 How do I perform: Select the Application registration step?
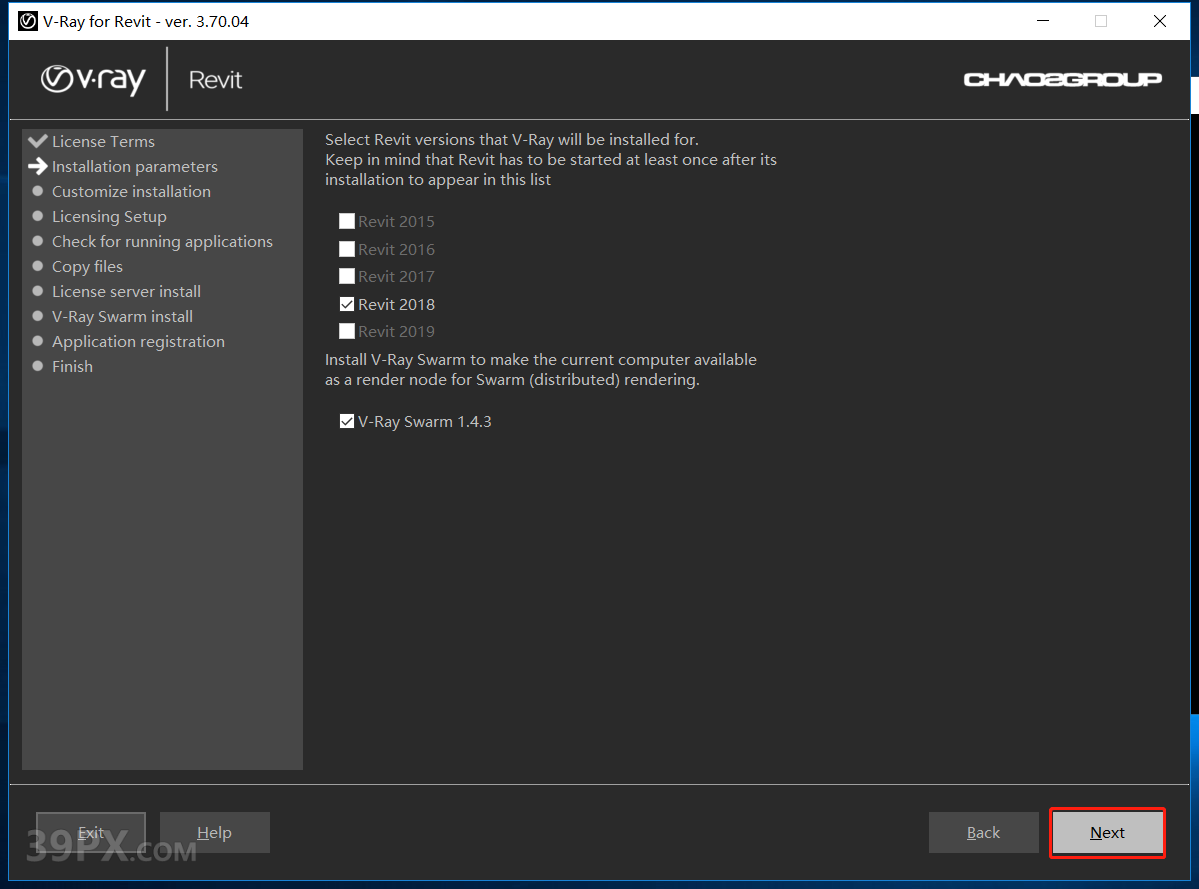pyautogui.click(x=138, y=342)
